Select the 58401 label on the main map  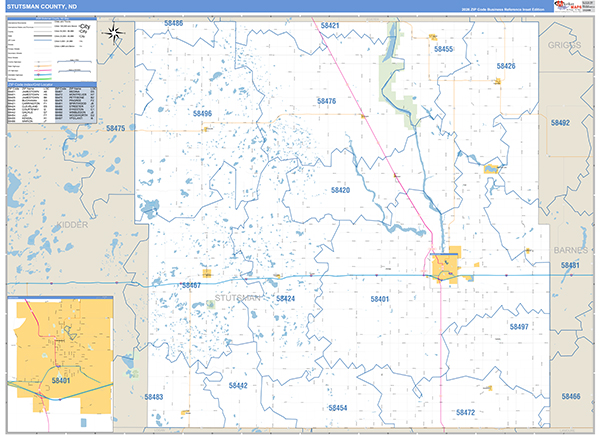(380, 299)
